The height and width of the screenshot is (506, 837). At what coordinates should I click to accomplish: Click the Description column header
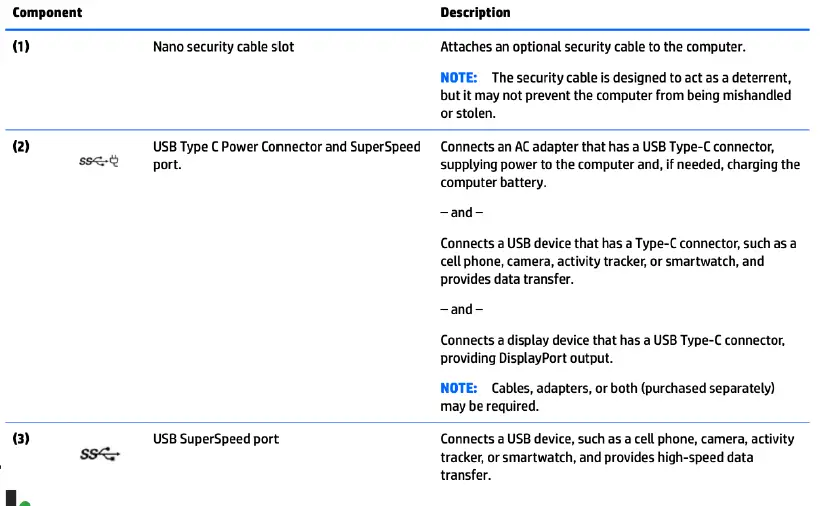point(475,13)
